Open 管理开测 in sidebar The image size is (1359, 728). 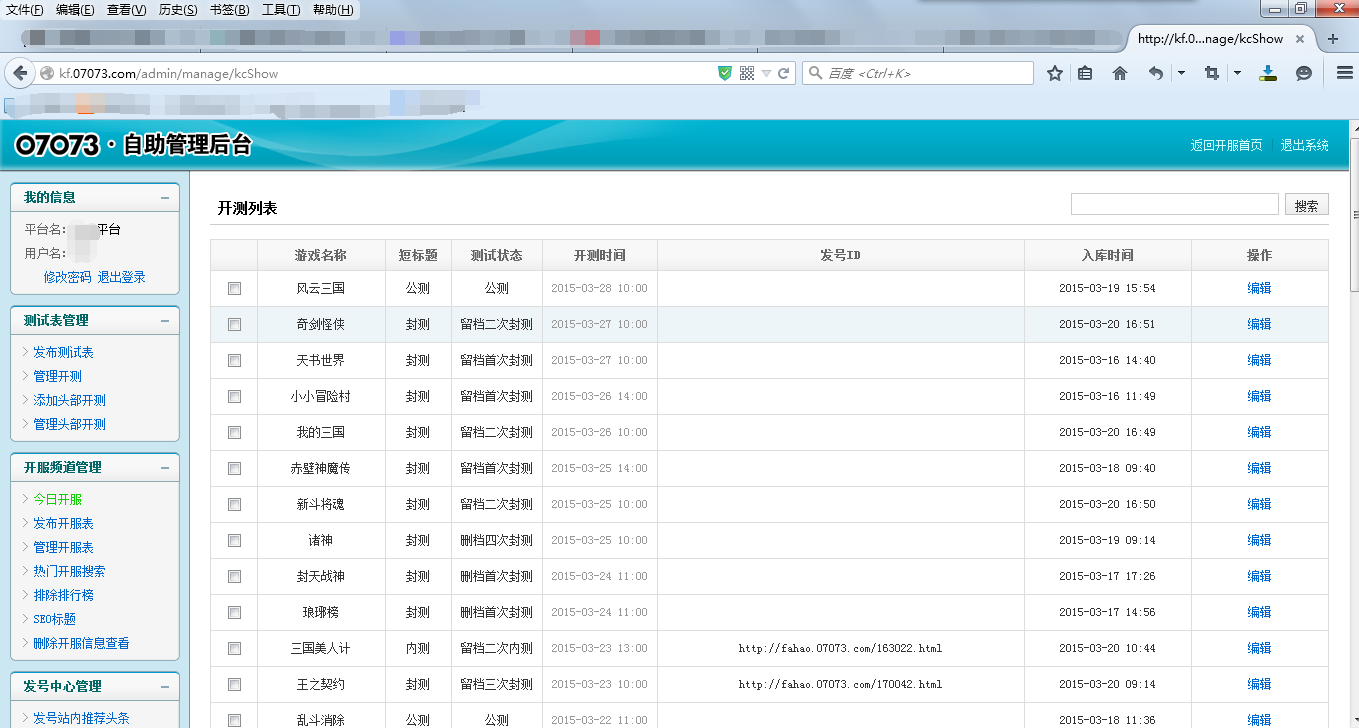pyautogui.click(x=57, y=377)
